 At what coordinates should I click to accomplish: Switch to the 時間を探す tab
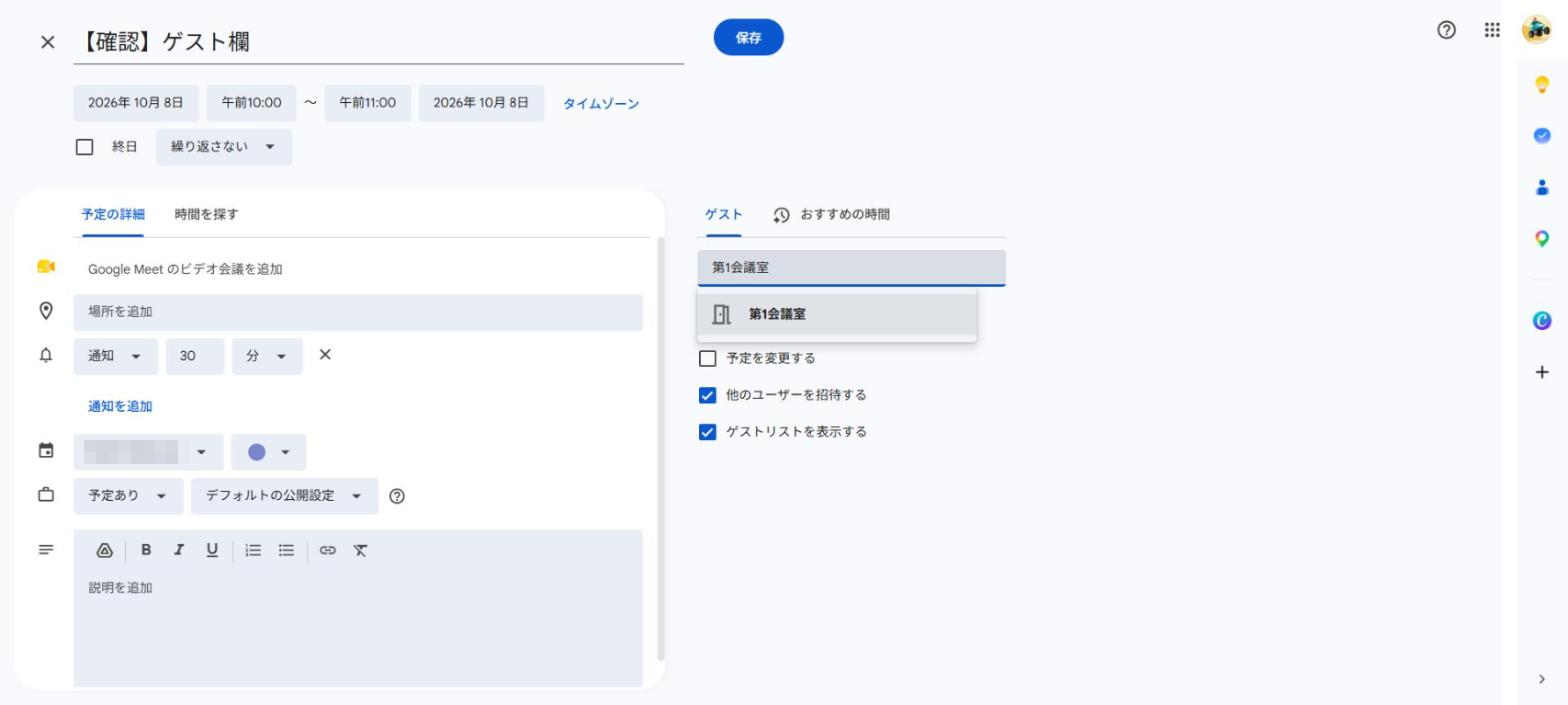[206, 214]
